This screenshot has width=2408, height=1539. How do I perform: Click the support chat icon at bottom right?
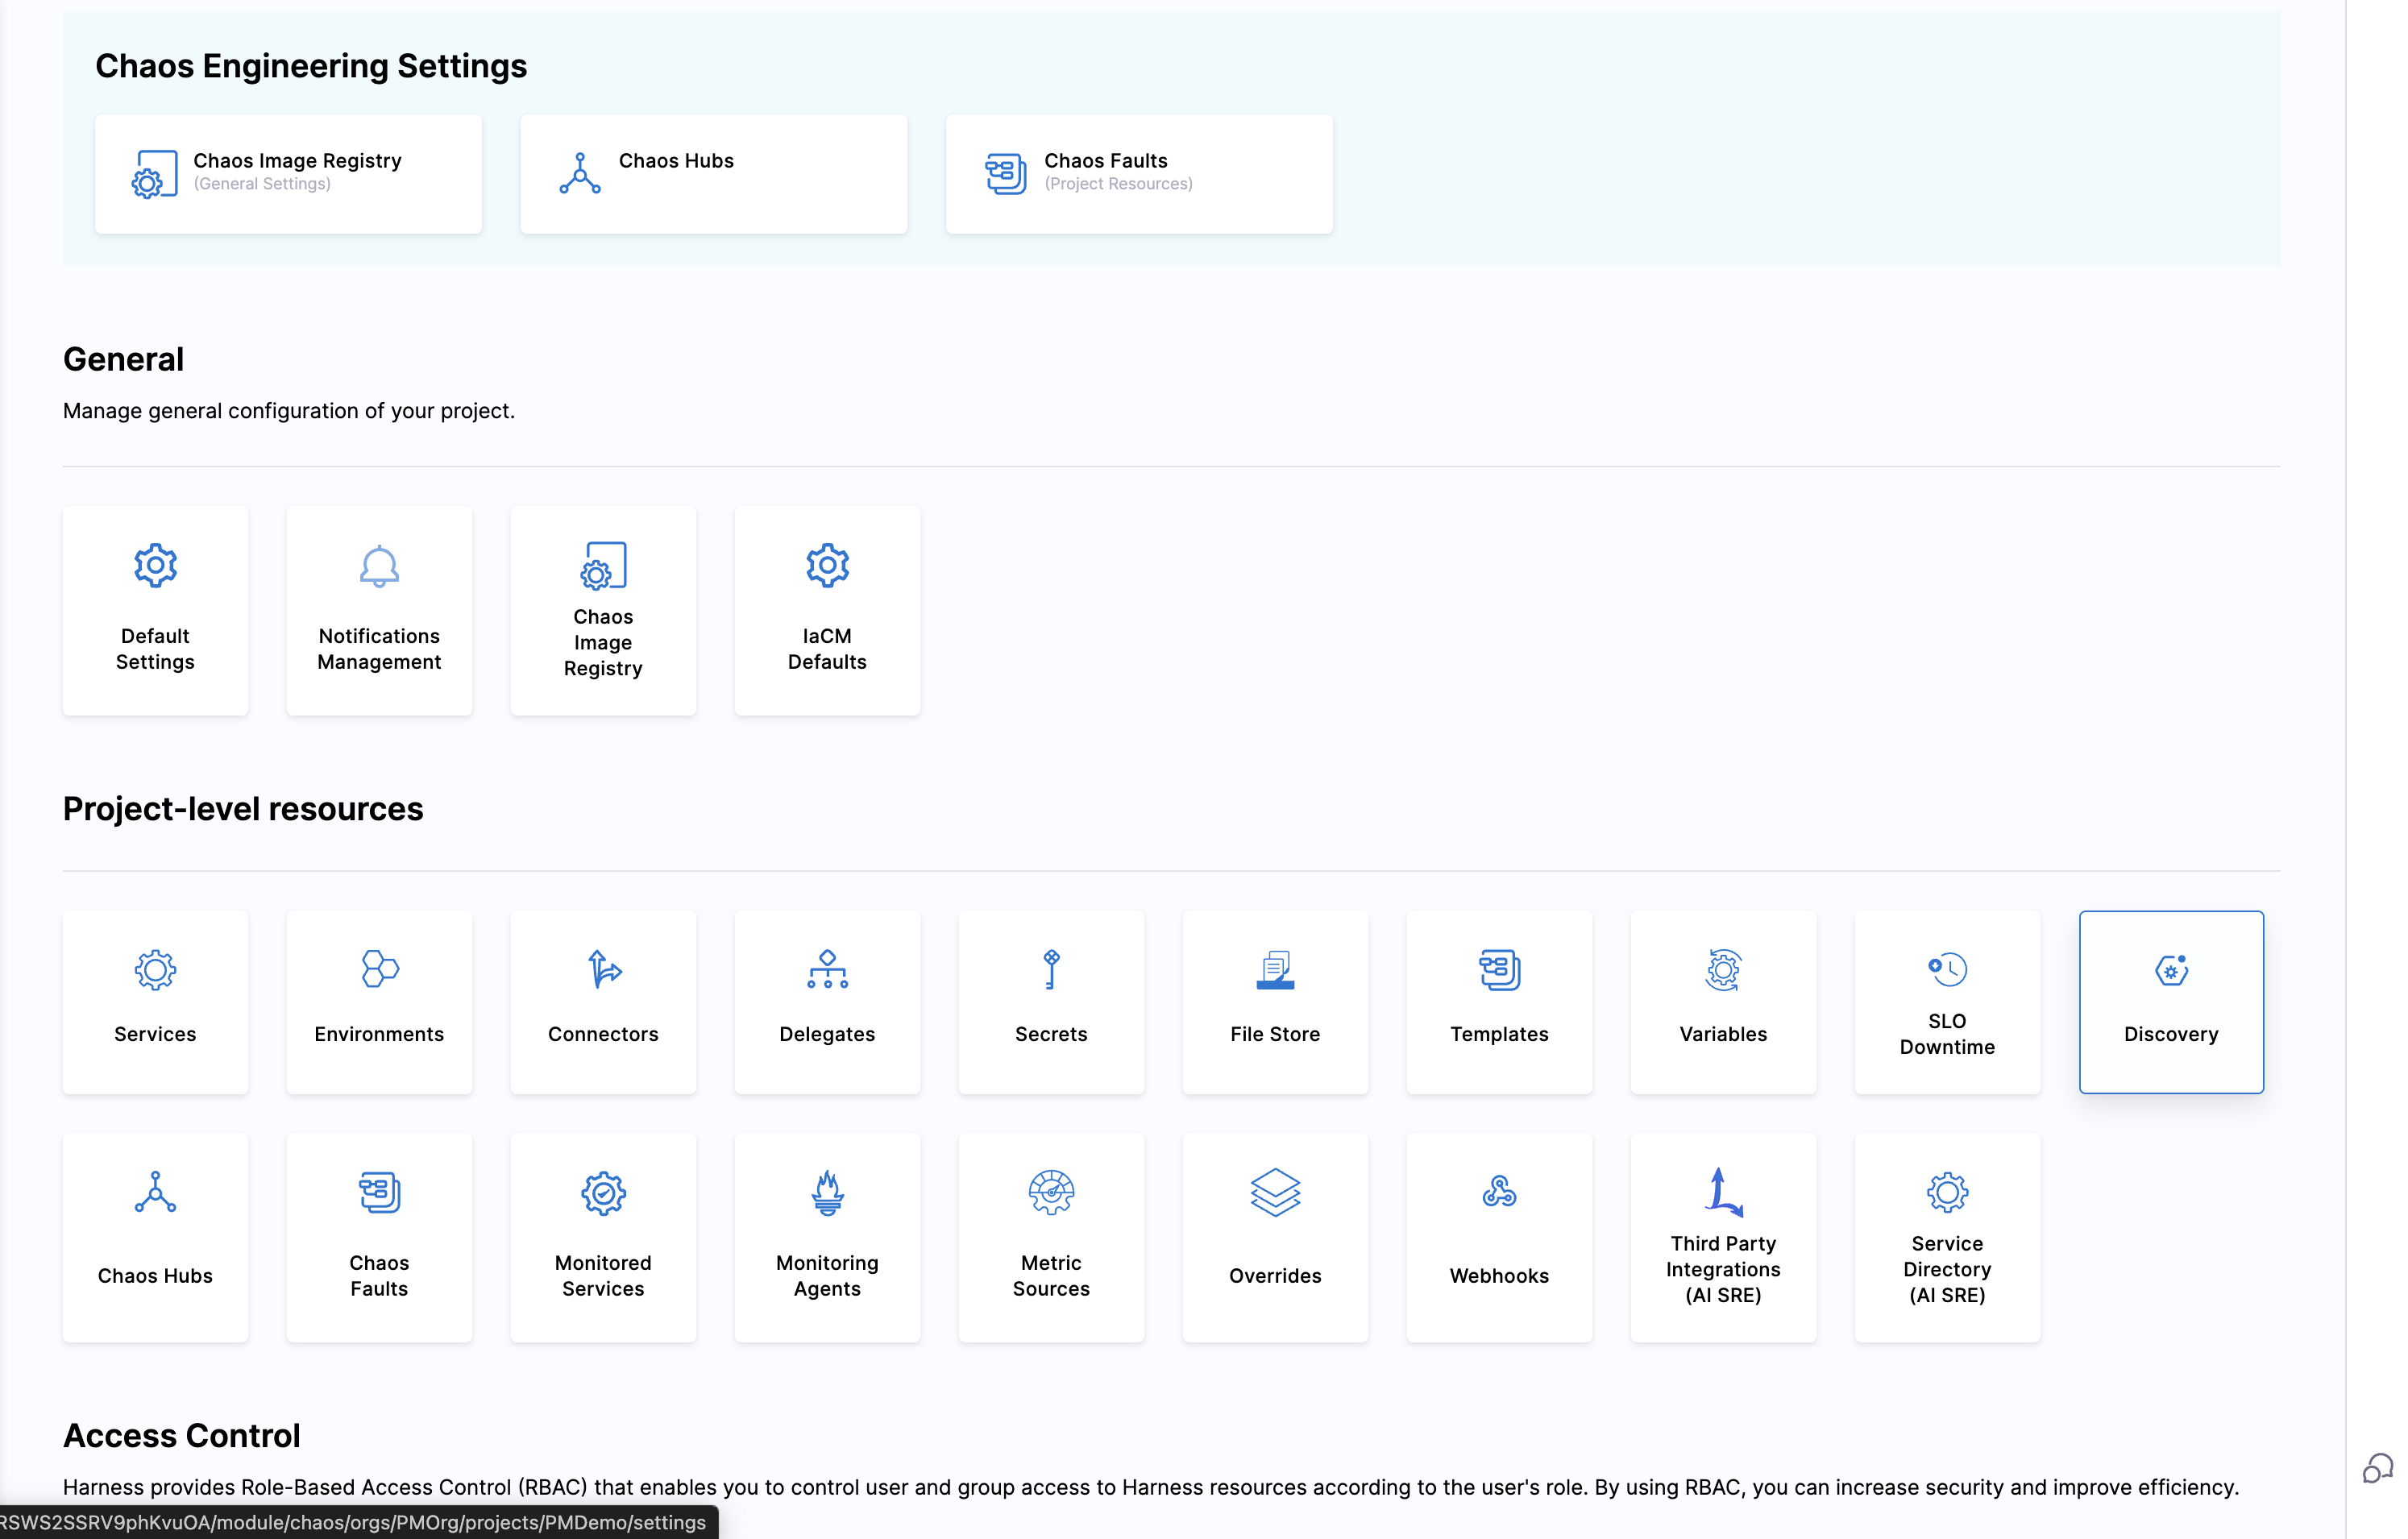click(2378, 1468)
